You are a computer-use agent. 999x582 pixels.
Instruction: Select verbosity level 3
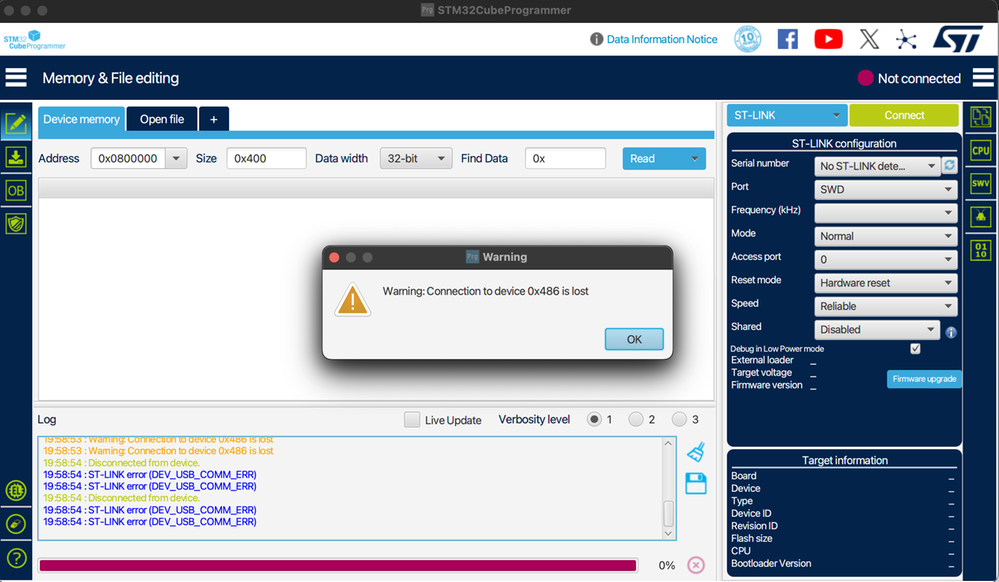pyautogui.click(x=679, y=419)
